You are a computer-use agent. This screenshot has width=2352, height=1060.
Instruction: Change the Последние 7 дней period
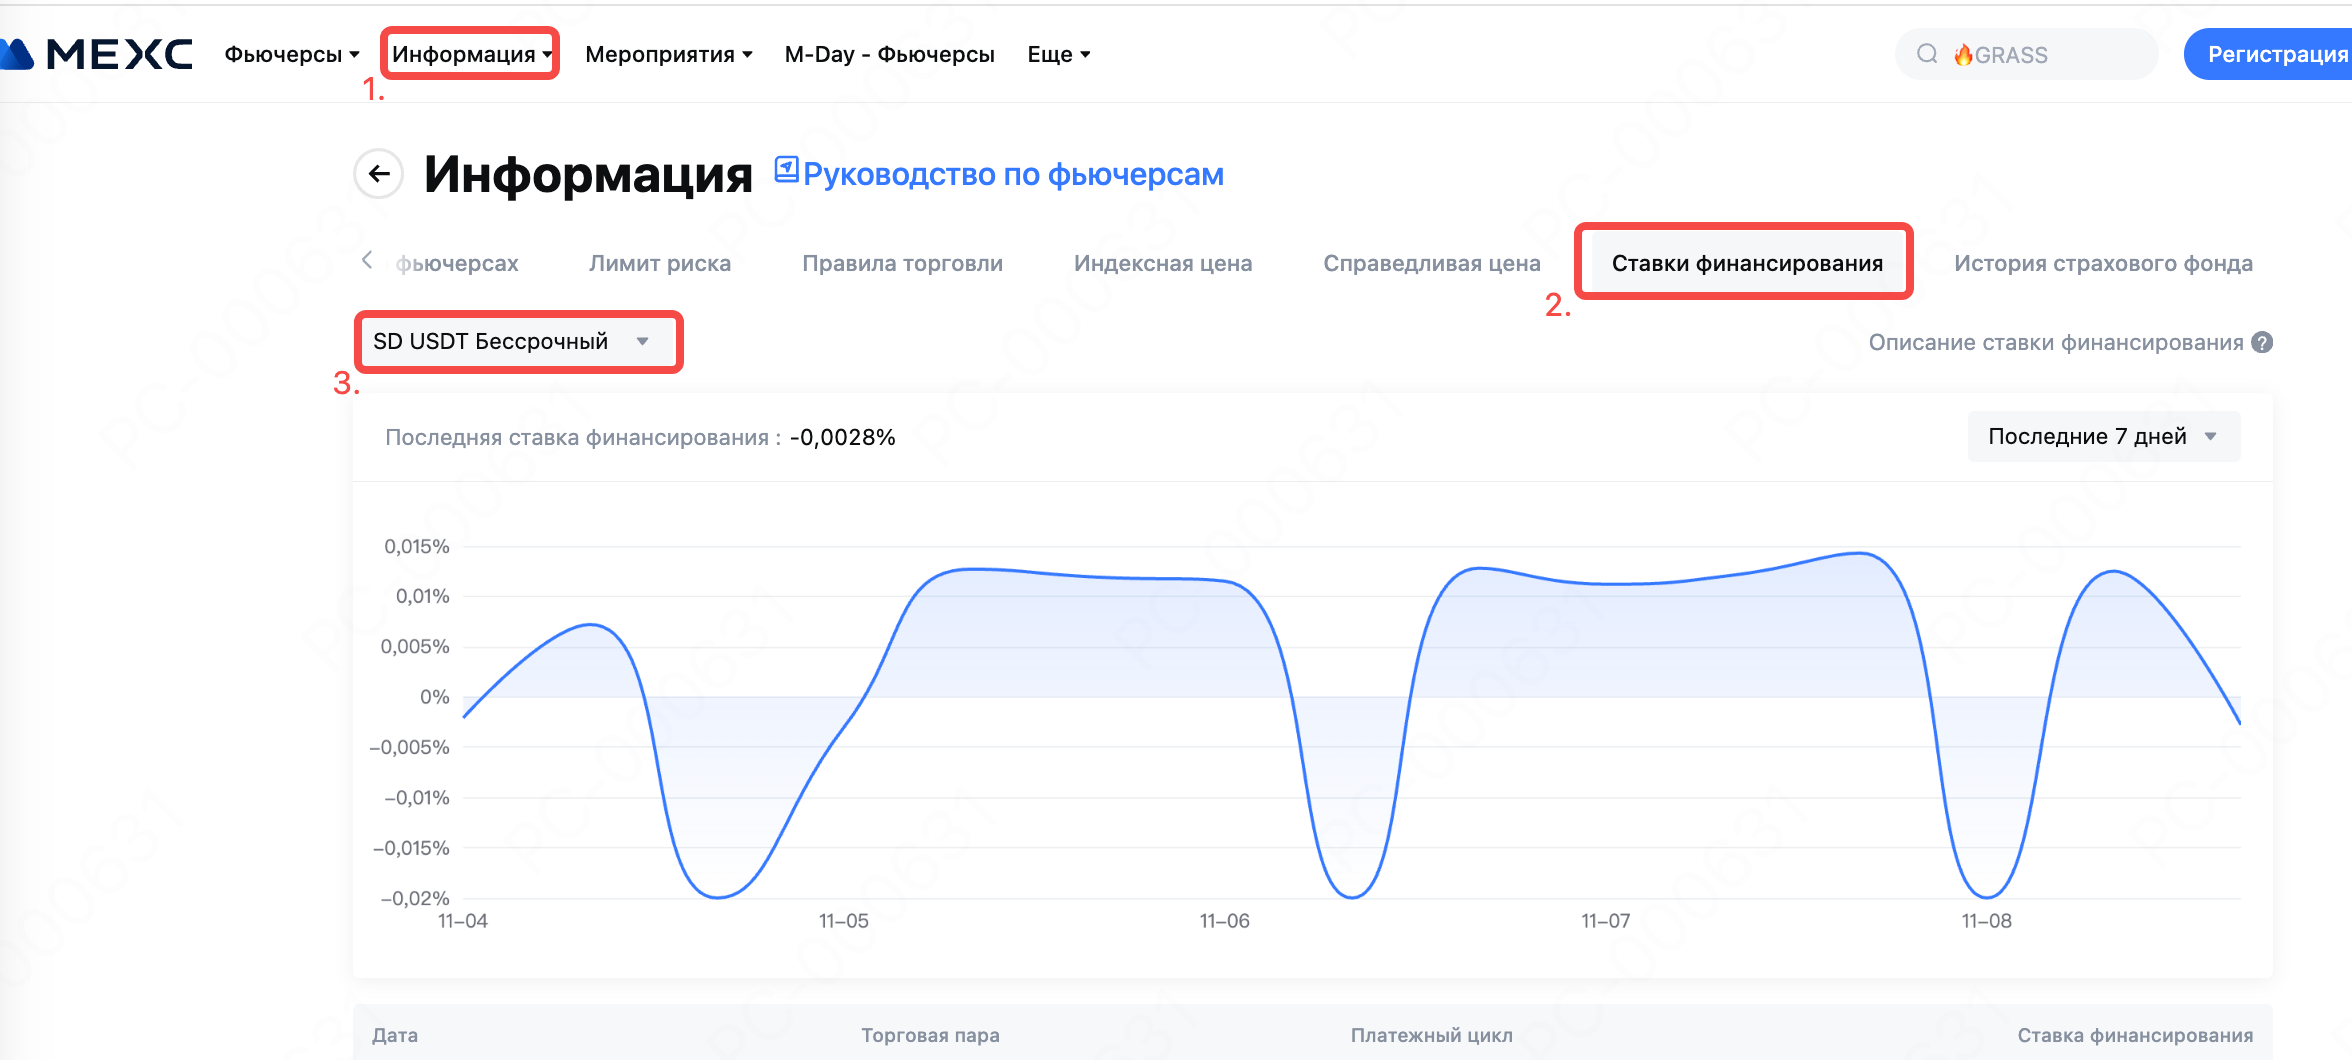pyautogui.click(x=2102, y=437)
